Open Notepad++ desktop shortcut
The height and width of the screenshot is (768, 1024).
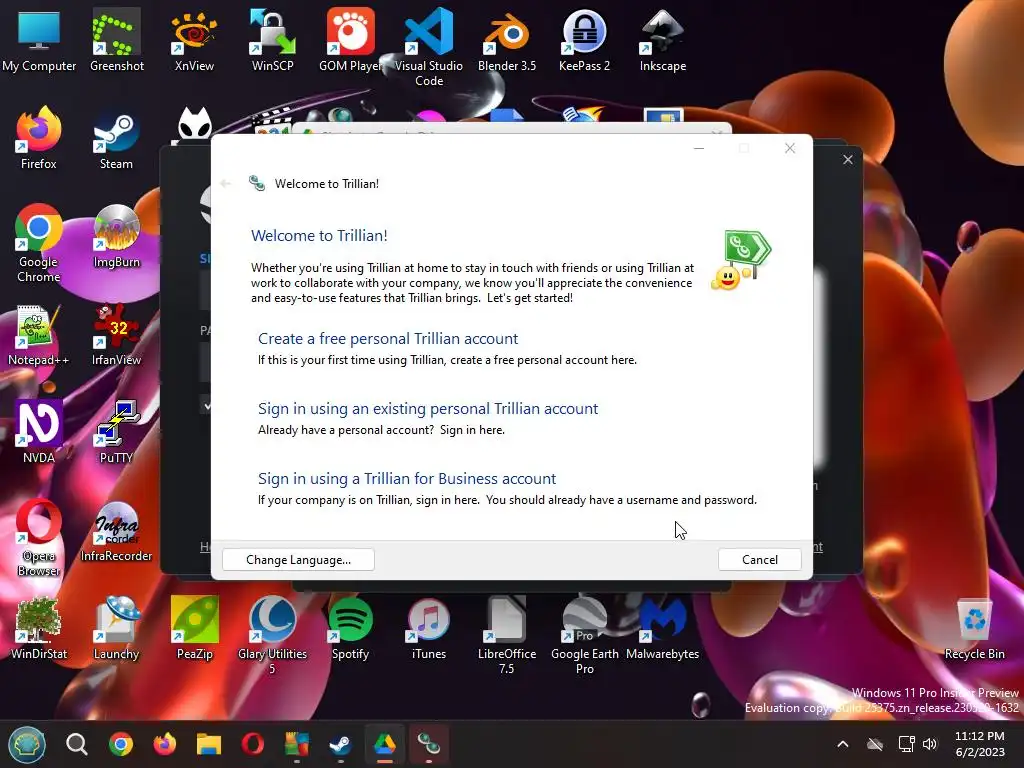click(x=39, y=334)
